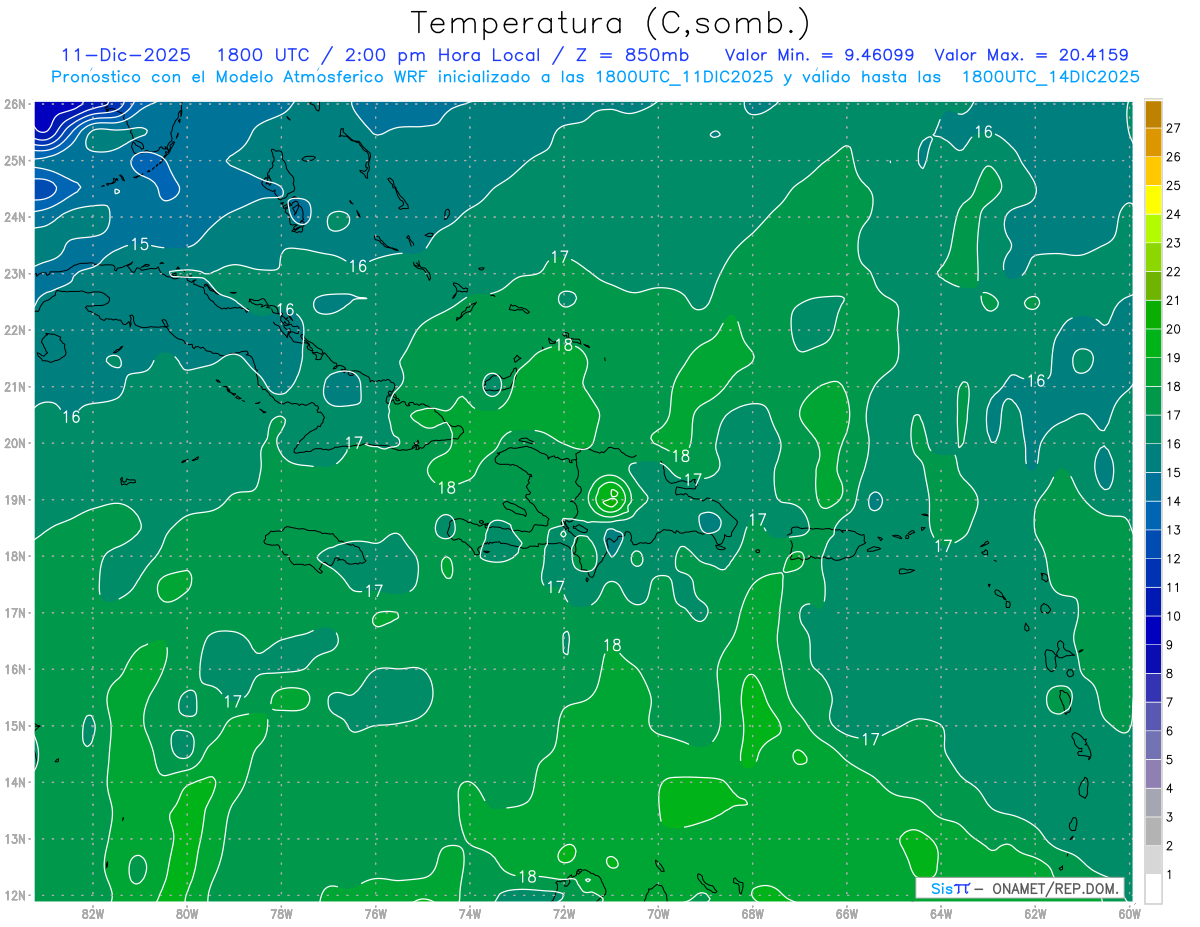Click the legend scale label '14'
Screen dimensions: 1200x927
click(x=1173, y=501)
